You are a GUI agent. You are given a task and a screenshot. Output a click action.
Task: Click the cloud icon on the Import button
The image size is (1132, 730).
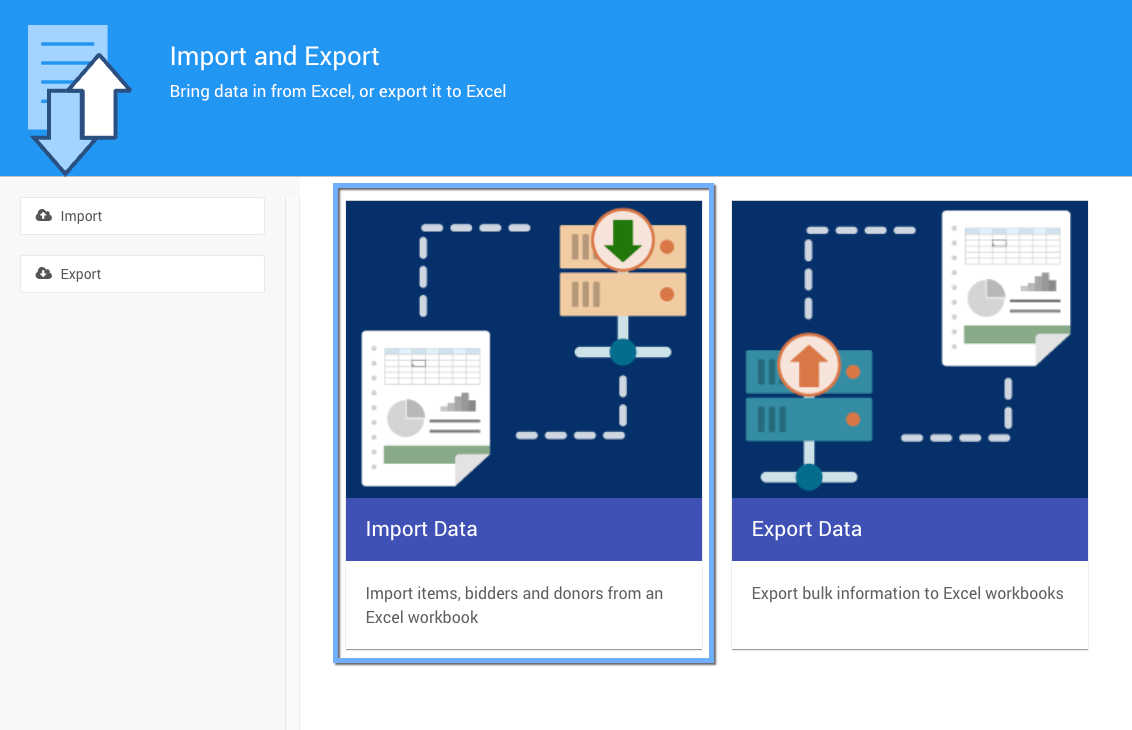point(44,216)
